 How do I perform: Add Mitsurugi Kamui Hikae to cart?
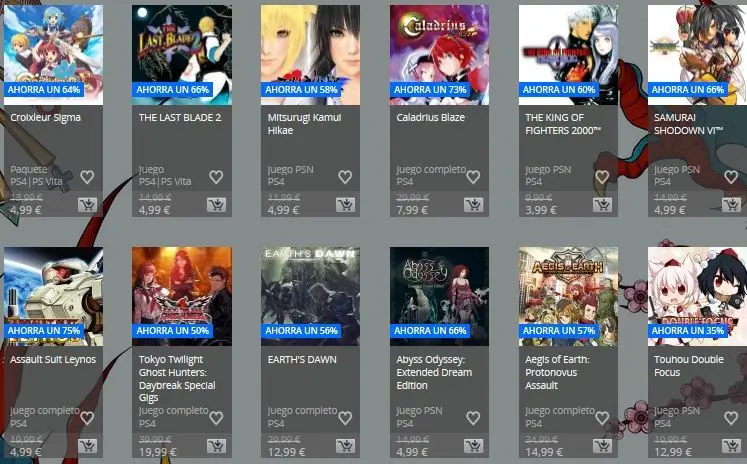[345, 205]
